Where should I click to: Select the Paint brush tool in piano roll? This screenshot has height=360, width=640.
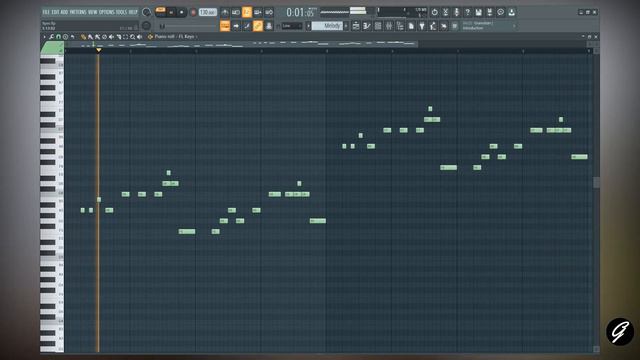tap(90, 37)
